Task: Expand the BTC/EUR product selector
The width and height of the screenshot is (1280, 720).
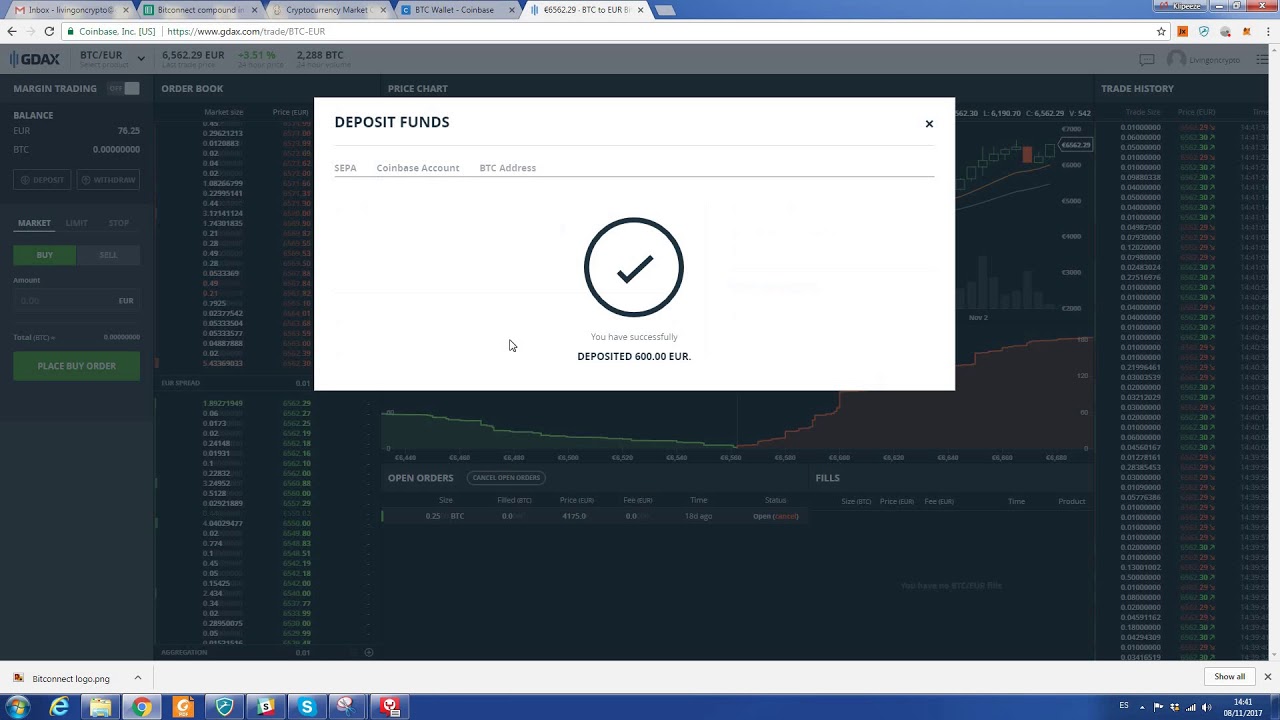Action: [112, 59]
